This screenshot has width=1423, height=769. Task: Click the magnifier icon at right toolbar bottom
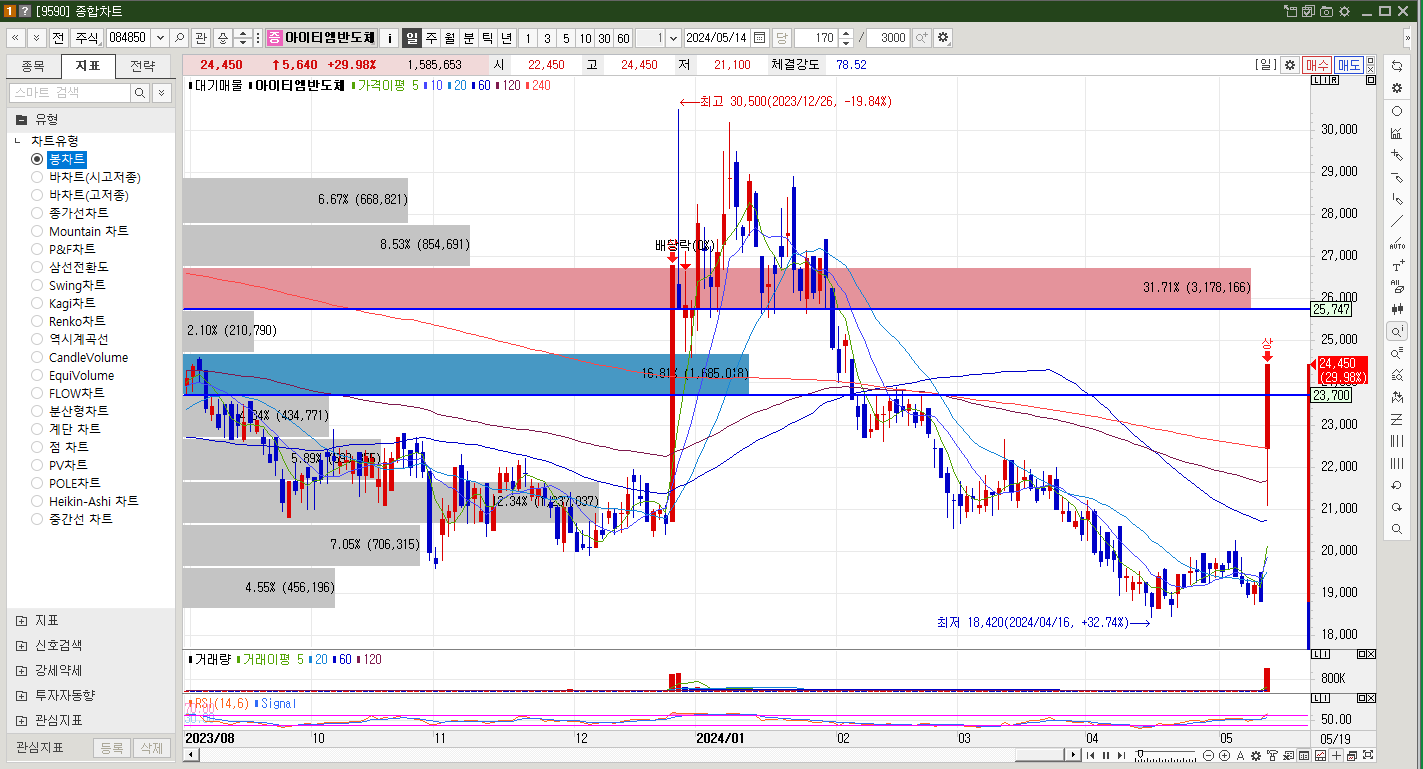[1397, 529]
